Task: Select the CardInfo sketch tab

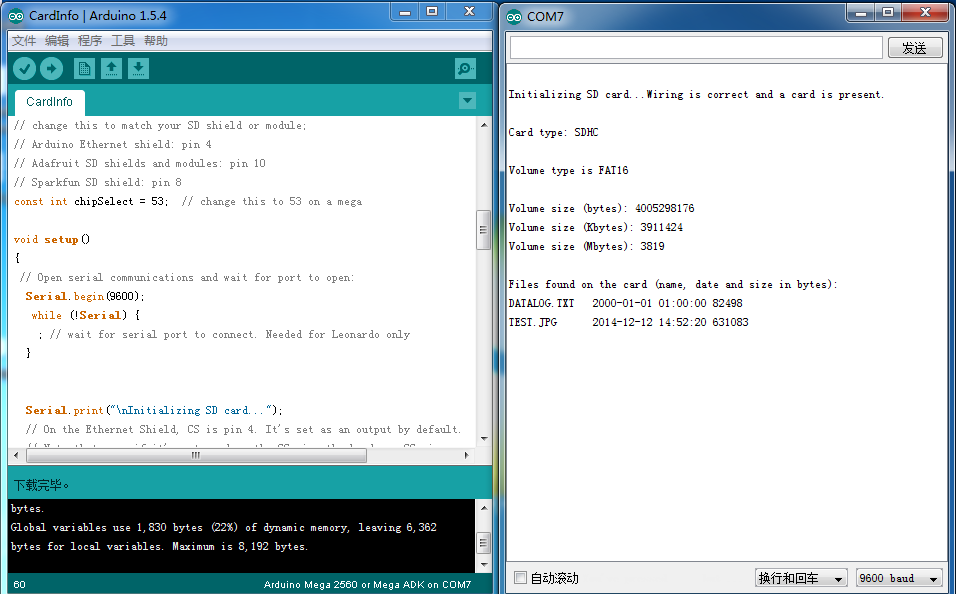Action: pos(49,102)
